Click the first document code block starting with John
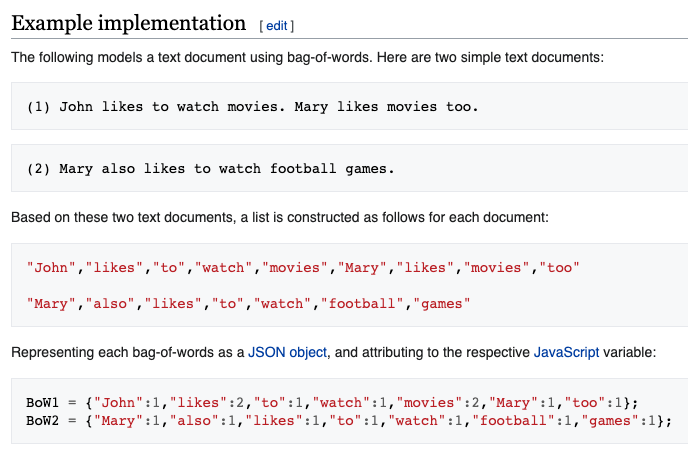 coord(349,106)
